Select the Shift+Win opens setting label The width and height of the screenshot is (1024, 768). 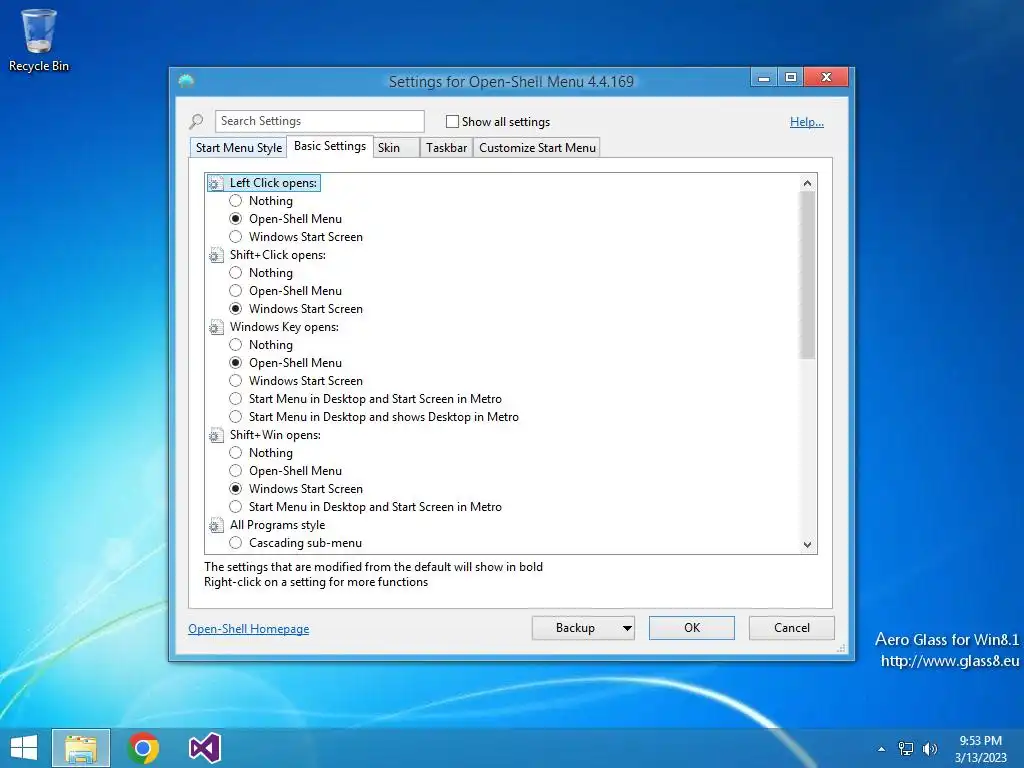pos(275,435)
